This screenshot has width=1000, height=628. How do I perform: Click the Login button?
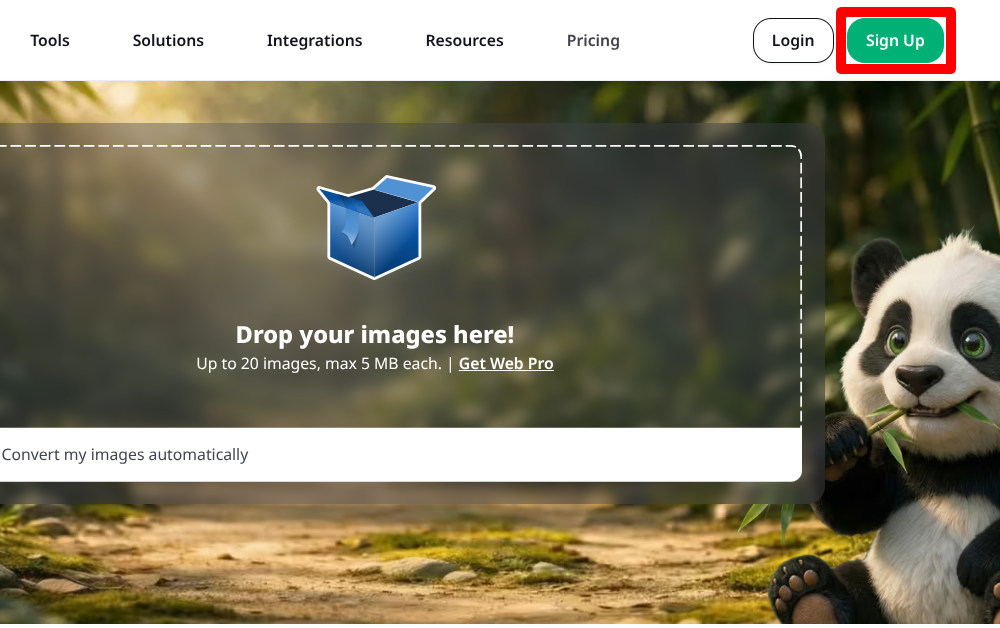click(x=793, y=40)
